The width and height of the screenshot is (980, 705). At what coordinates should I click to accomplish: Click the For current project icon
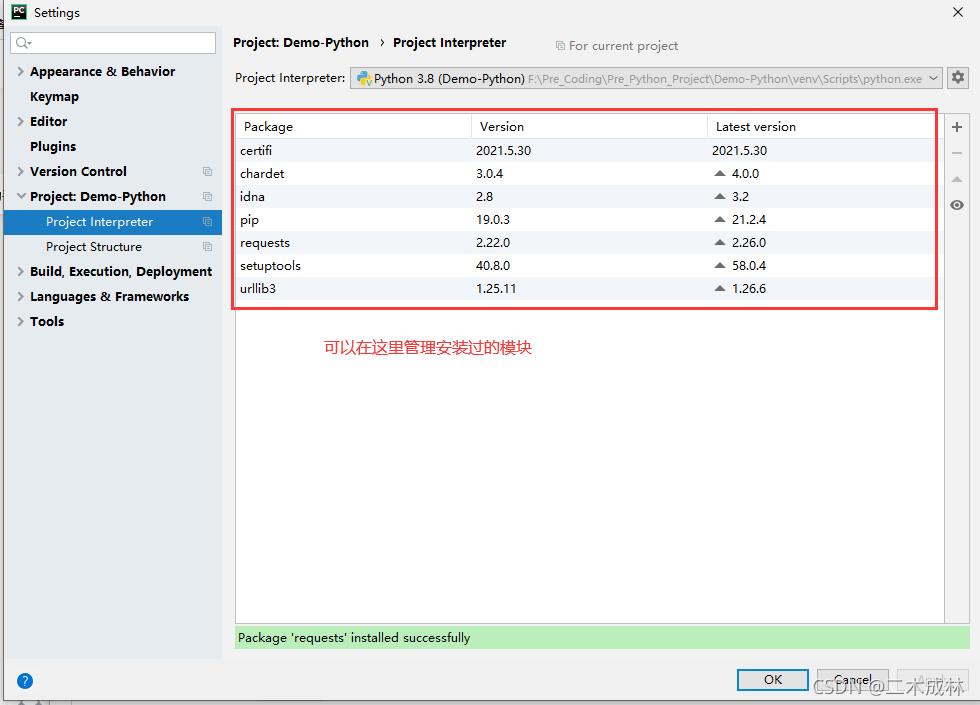coord(560,46)
